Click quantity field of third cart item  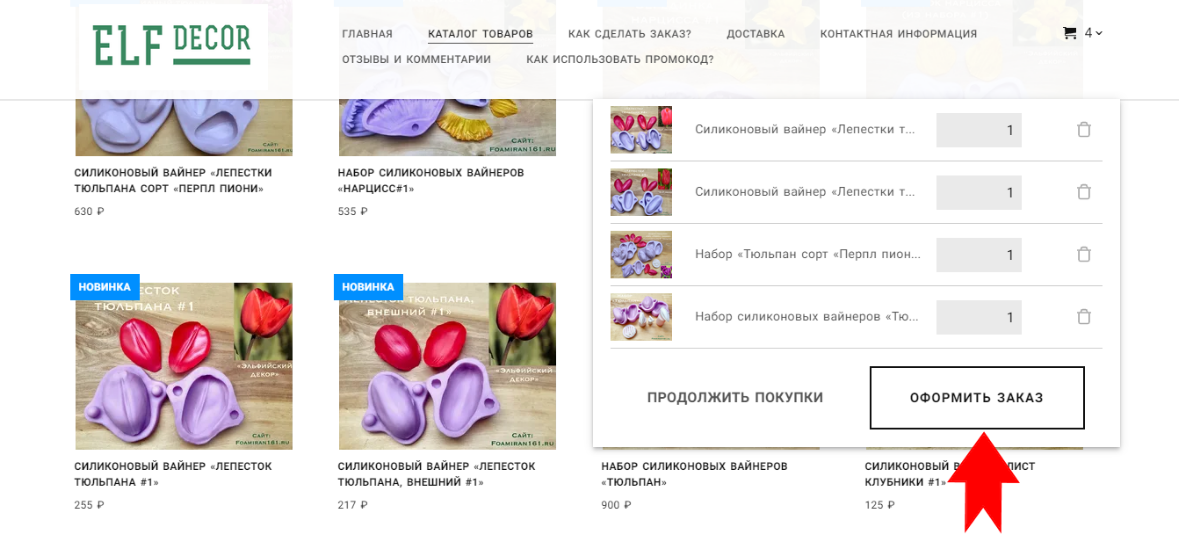[979, 255]
